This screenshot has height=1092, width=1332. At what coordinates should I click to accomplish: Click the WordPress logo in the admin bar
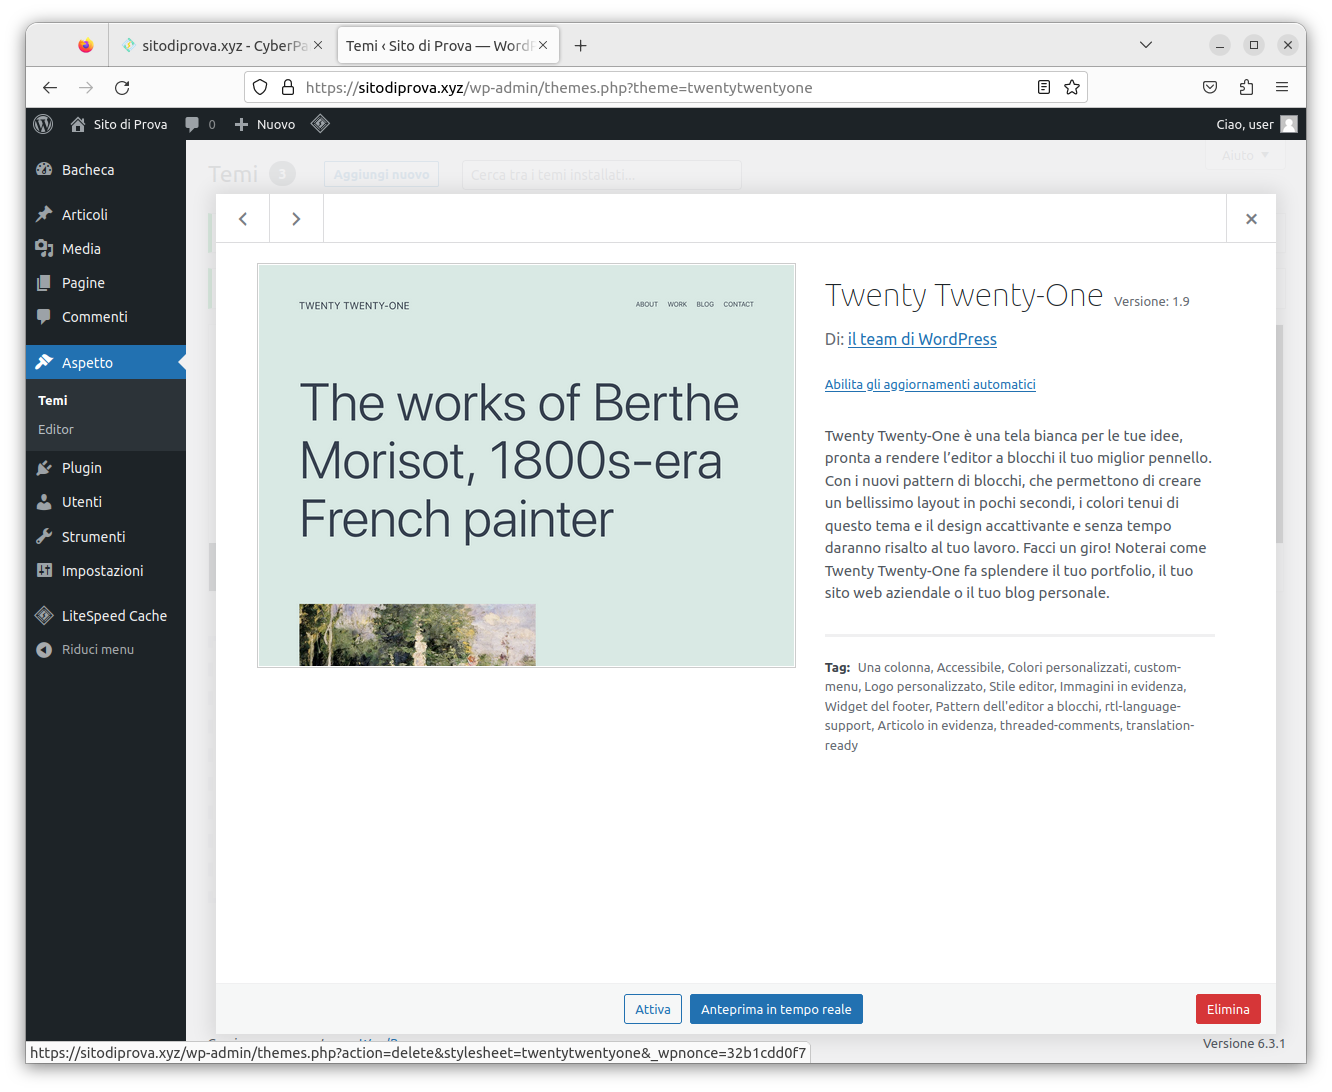[42, 124]
